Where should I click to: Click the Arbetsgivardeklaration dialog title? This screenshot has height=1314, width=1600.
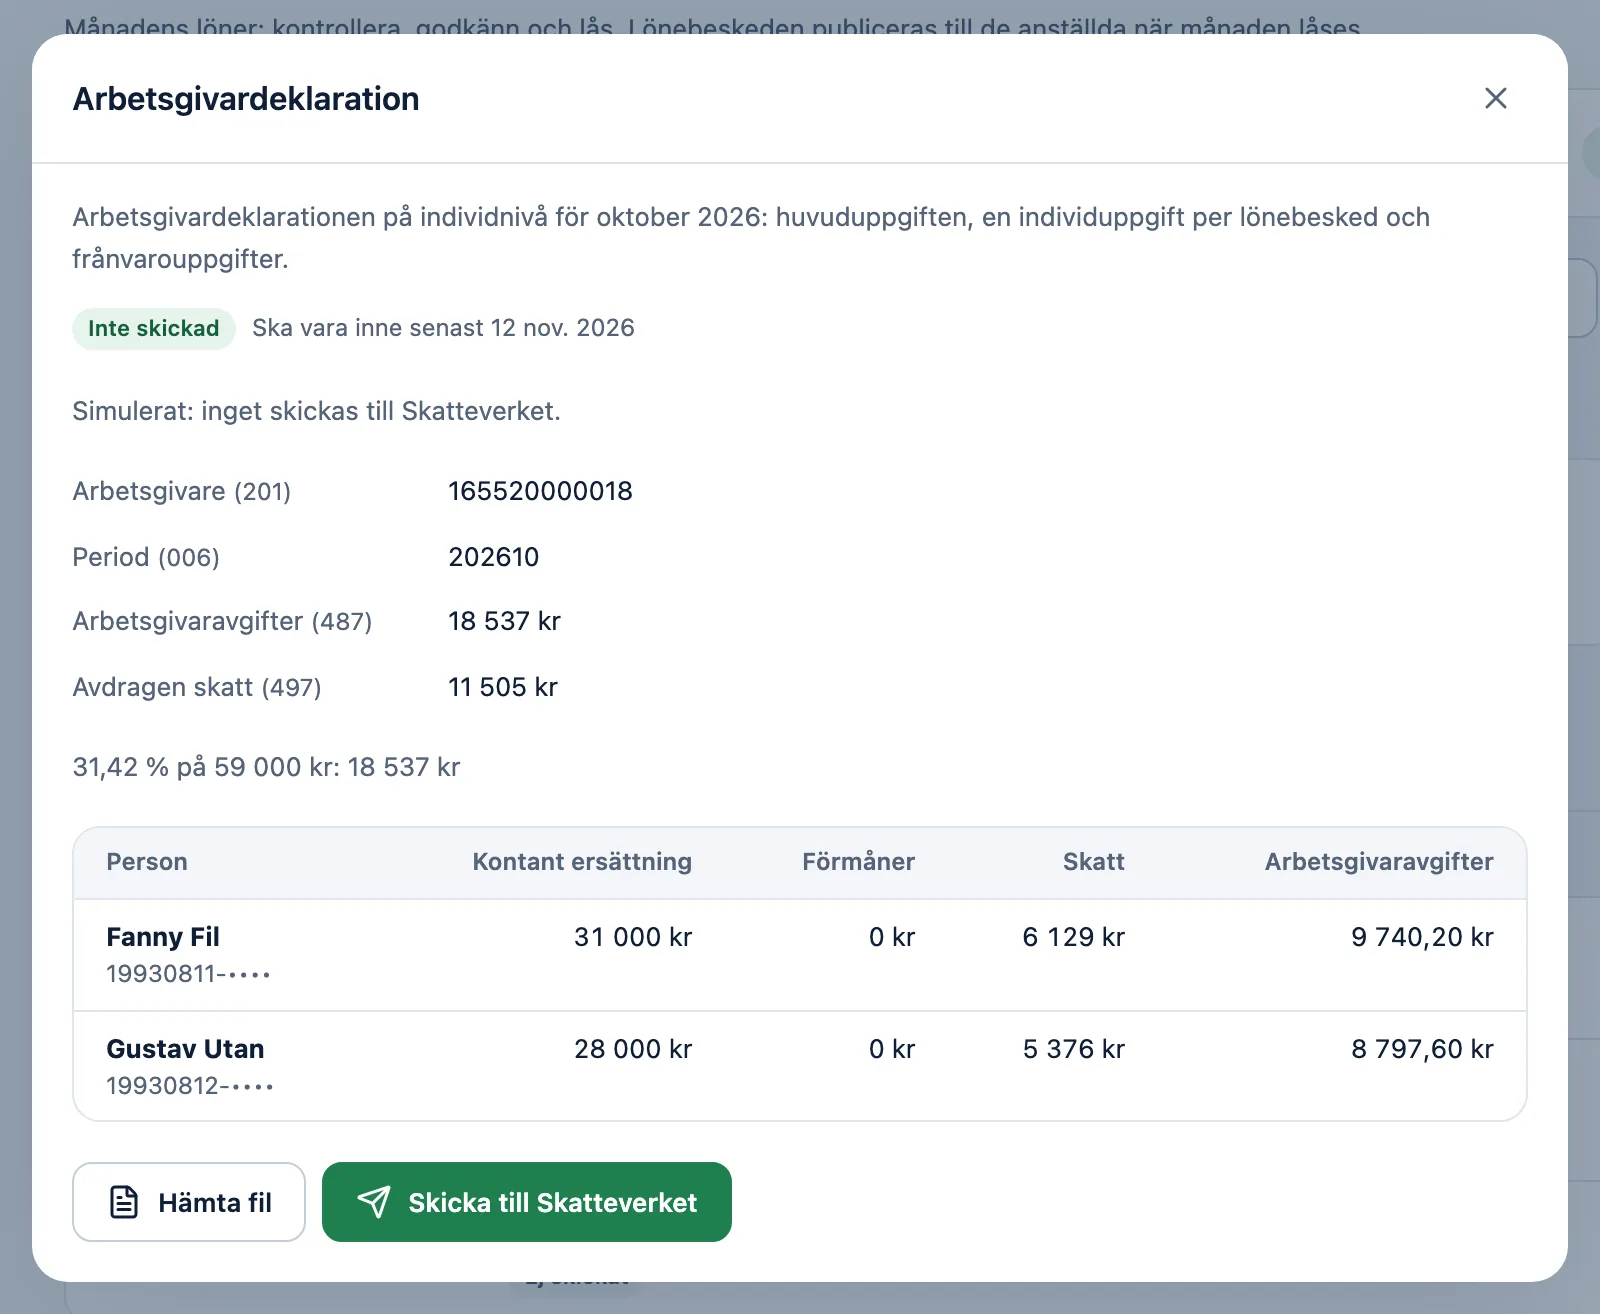pyautogui.click(x=246, y=99)
